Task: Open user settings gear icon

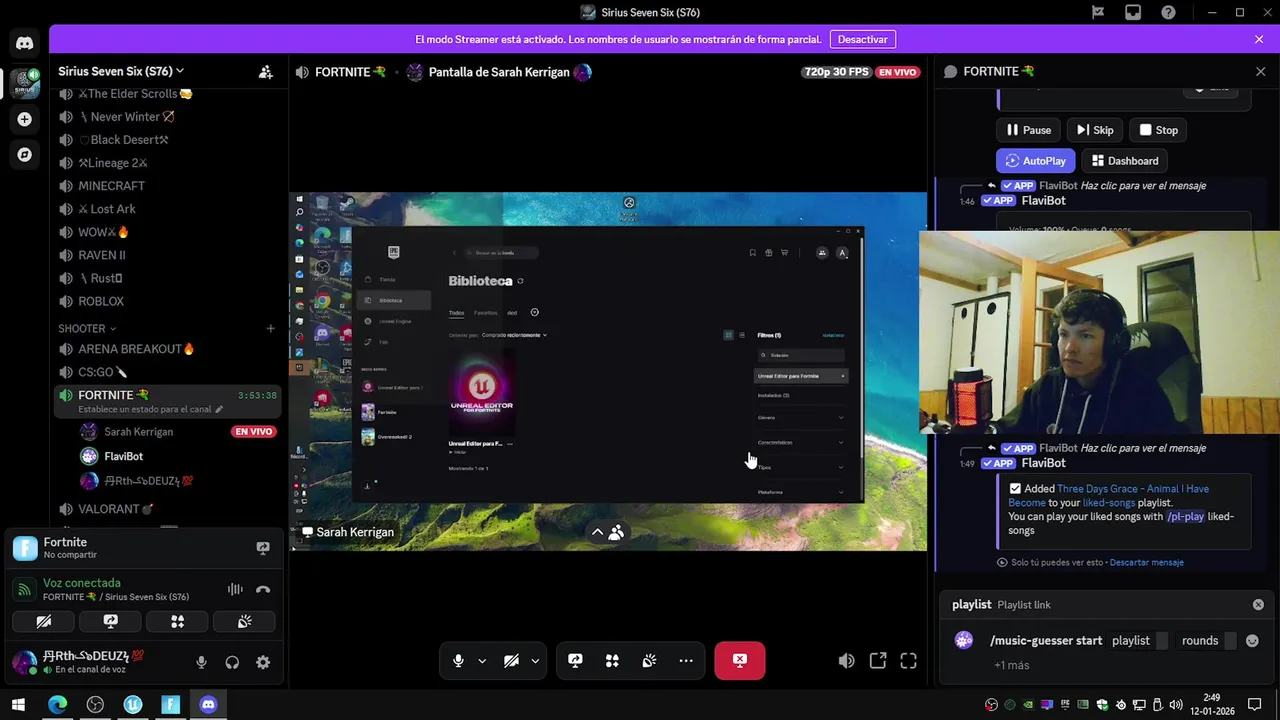Action: tap(263, 662)
